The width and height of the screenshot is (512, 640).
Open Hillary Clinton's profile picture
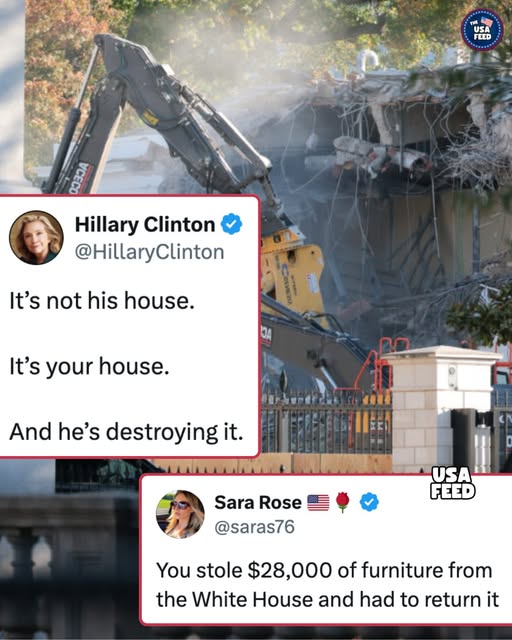[x=36, y=238]
